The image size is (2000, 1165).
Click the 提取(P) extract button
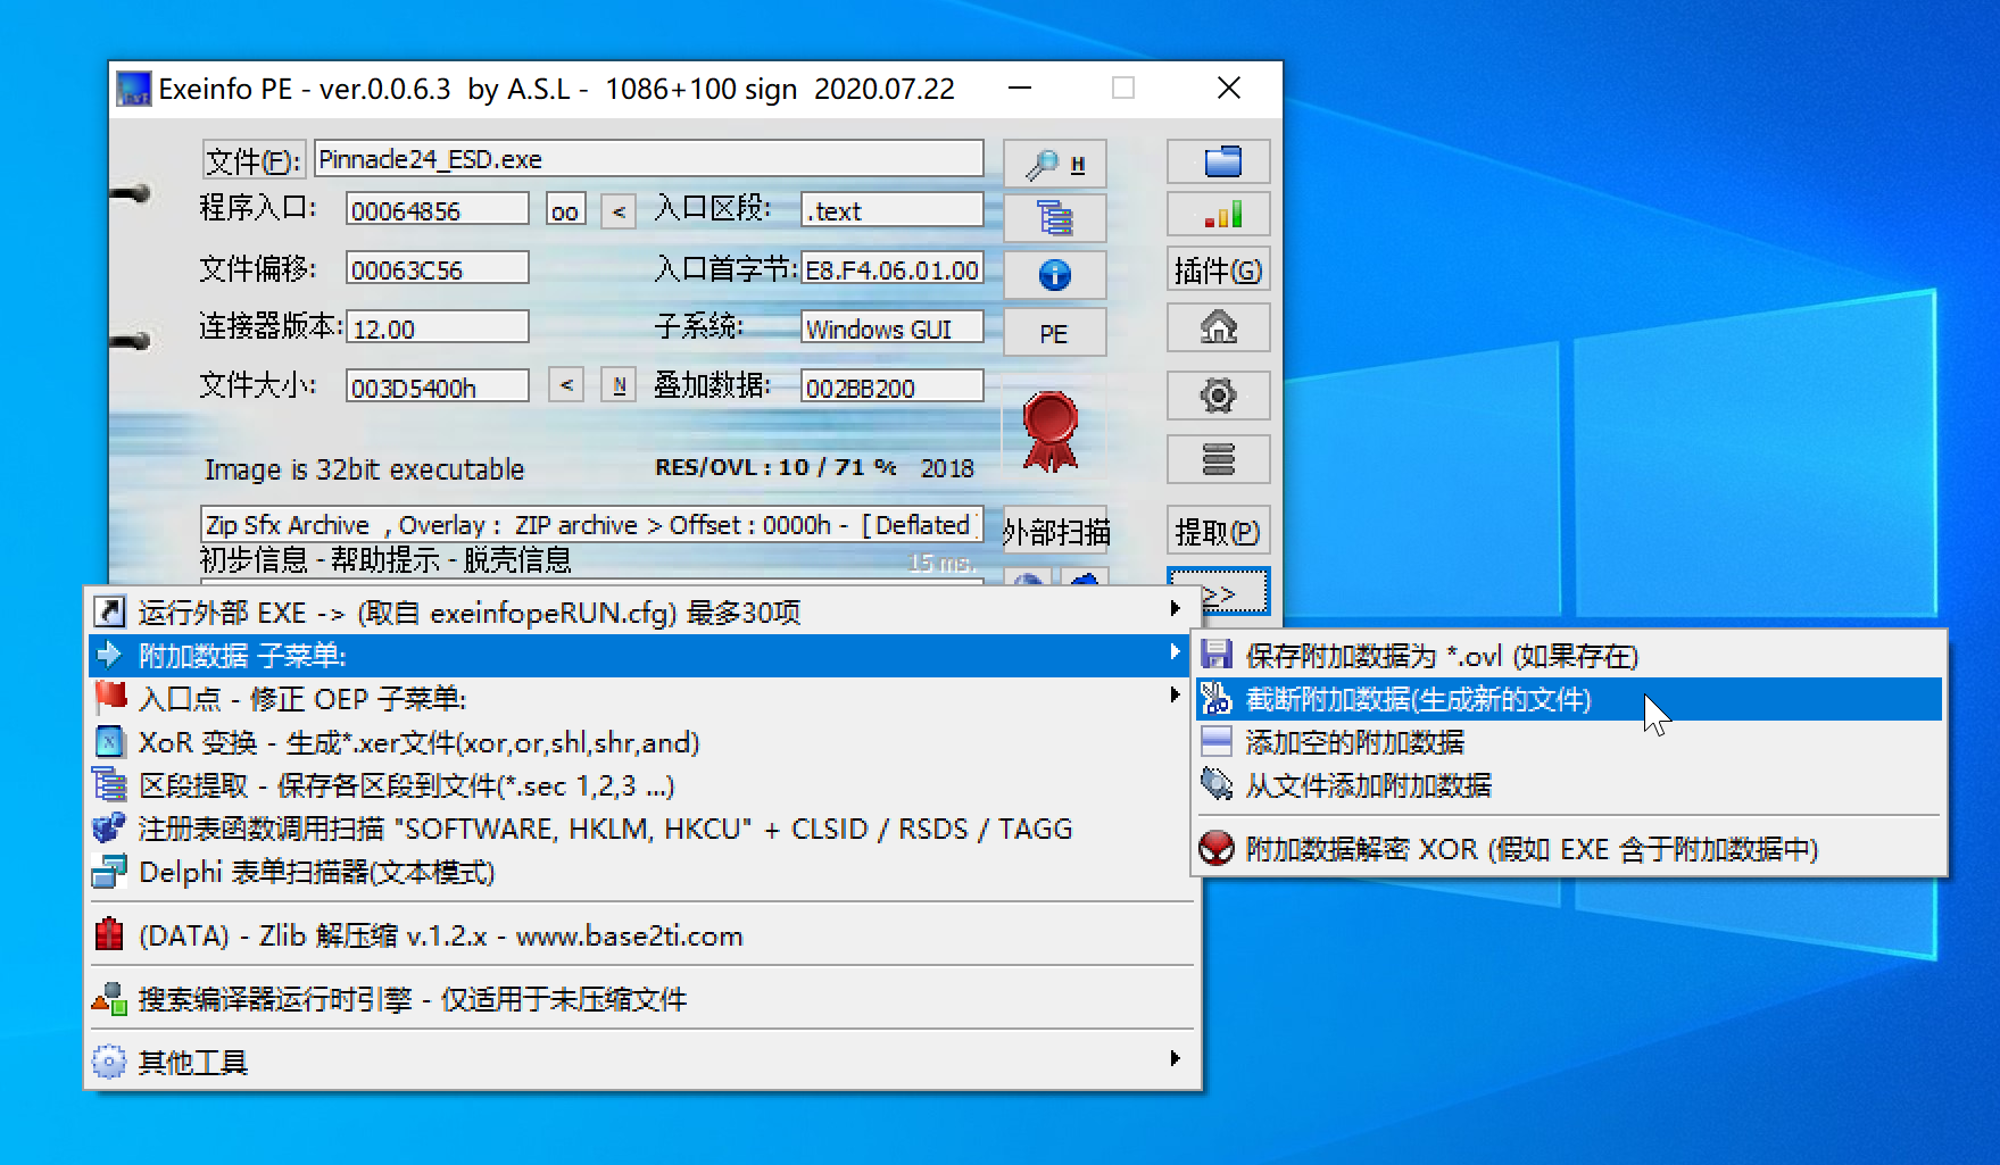[1218, 531]
